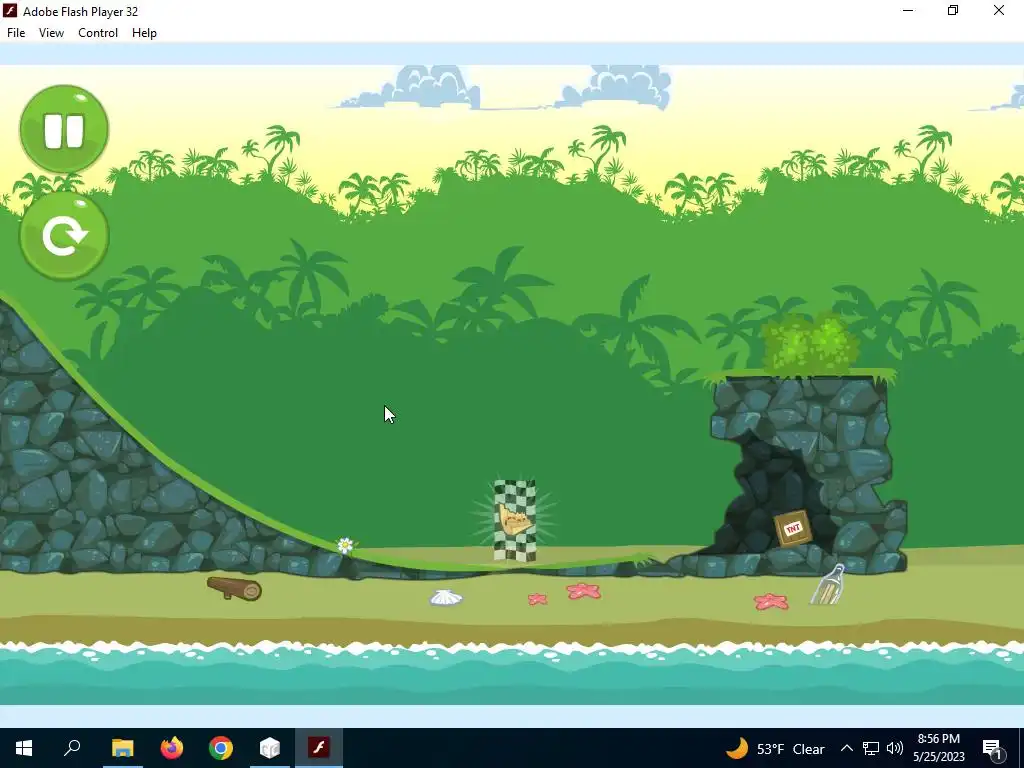This screenshot has width=1024, height=768.
Task: Open the clock showing 8:56 PM
Action: 938,748
